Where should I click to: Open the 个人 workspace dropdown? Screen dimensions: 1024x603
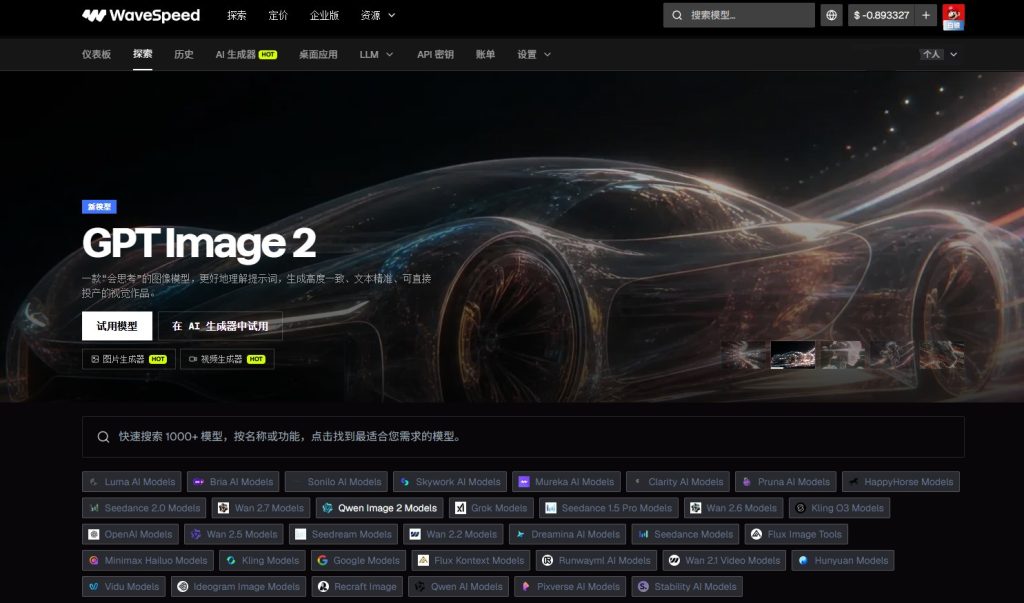click(x=938, y=54)
